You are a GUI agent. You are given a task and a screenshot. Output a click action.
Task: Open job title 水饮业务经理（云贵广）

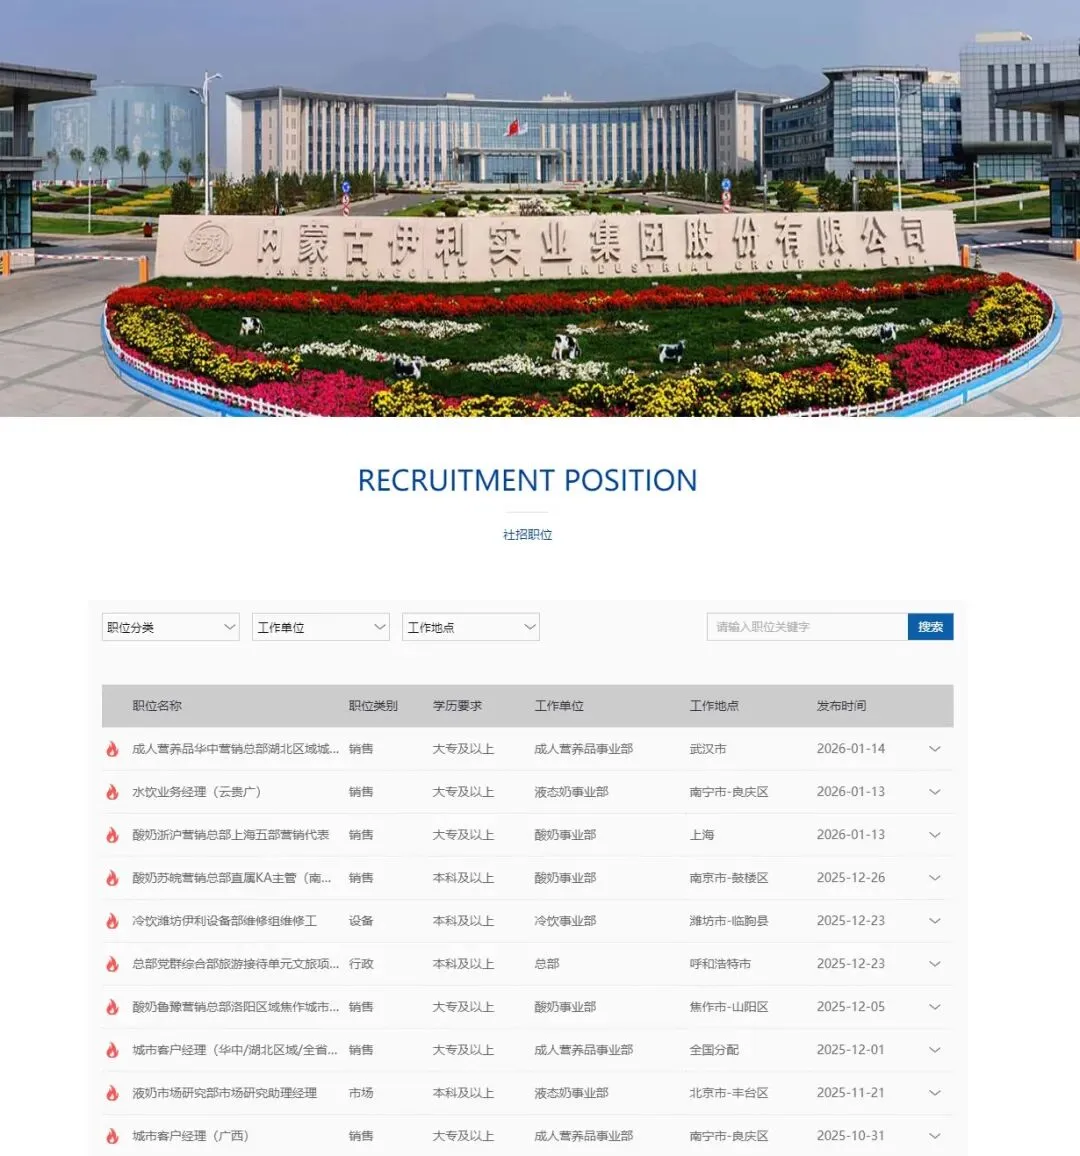(196, 792)
